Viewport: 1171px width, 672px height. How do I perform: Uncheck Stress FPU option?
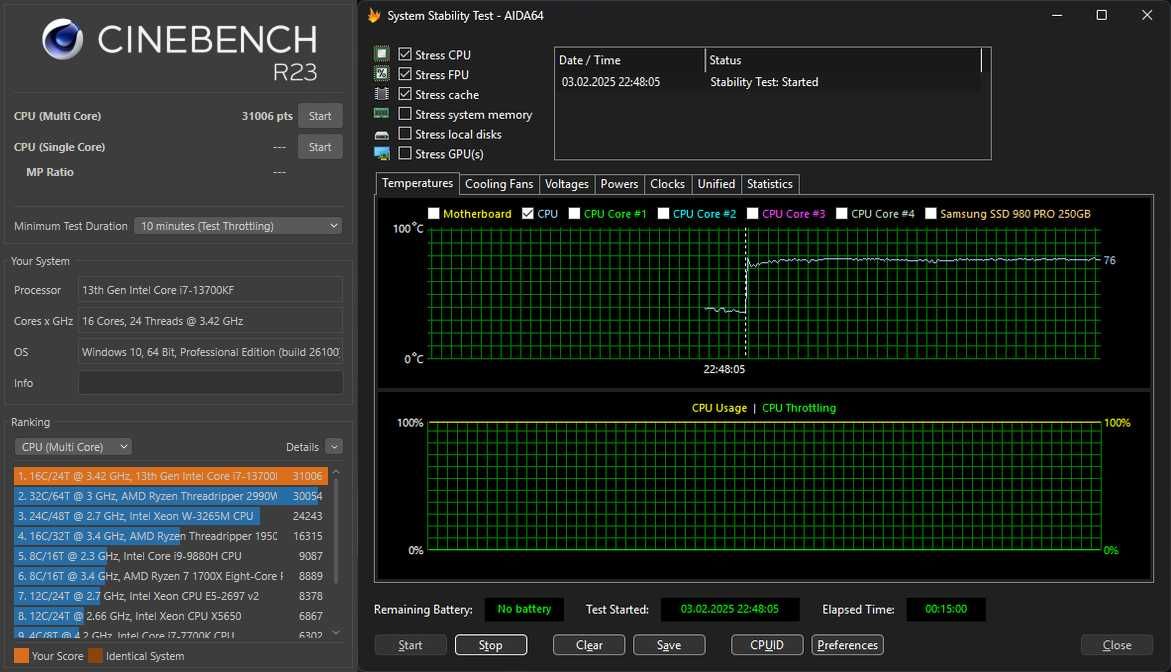pos(405,74)
